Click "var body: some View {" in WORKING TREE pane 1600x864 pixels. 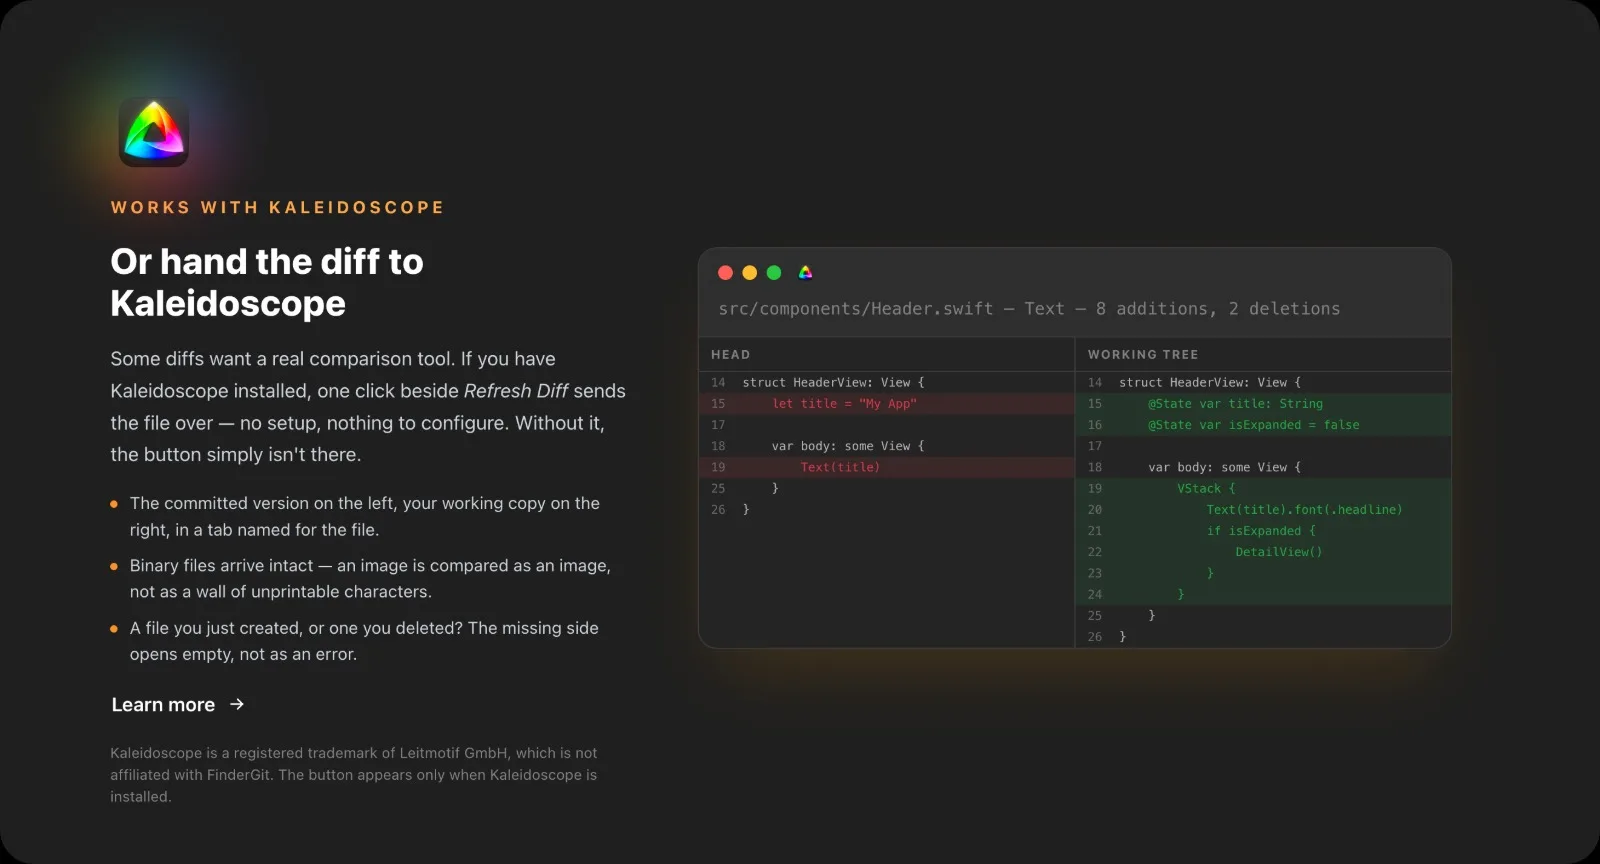[1225, 467]
